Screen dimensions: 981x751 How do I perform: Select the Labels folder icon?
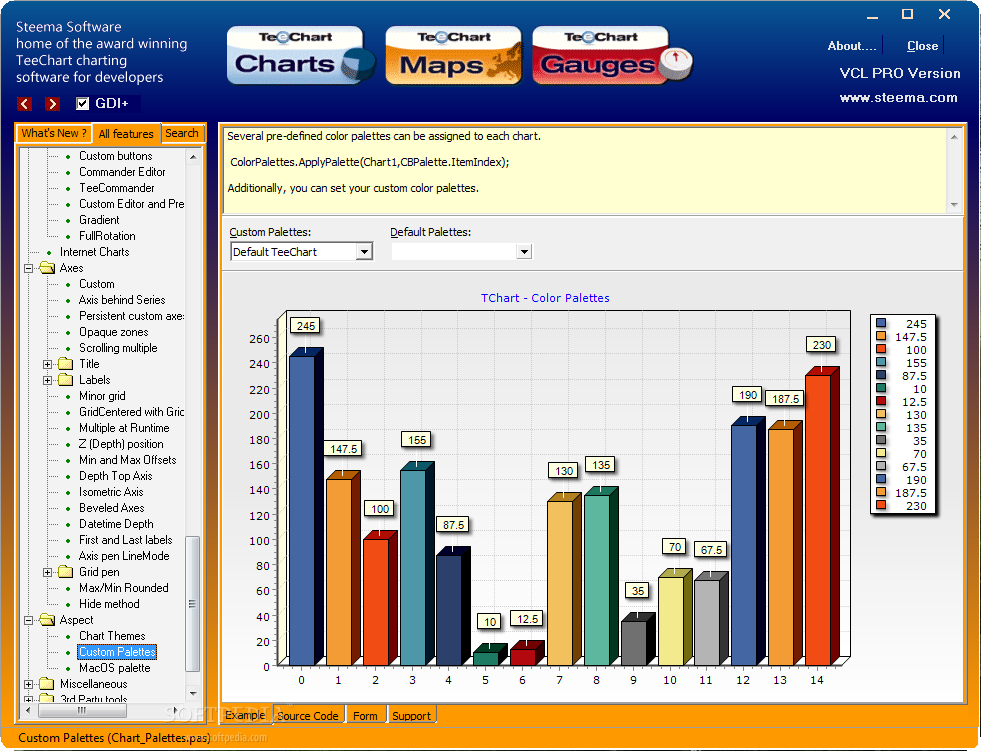66,380
